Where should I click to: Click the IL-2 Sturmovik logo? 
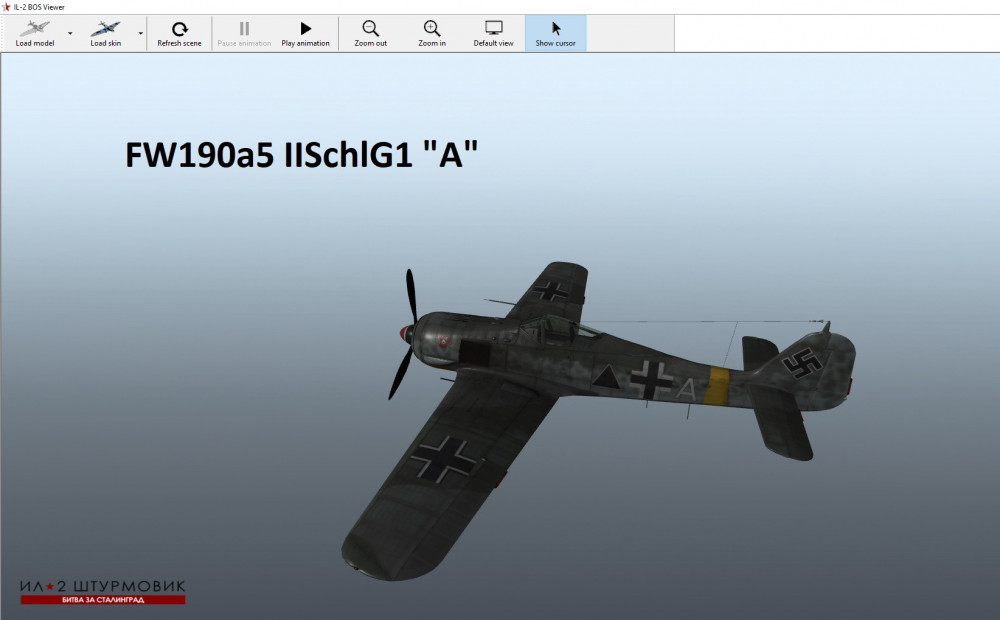click(102, 591)
